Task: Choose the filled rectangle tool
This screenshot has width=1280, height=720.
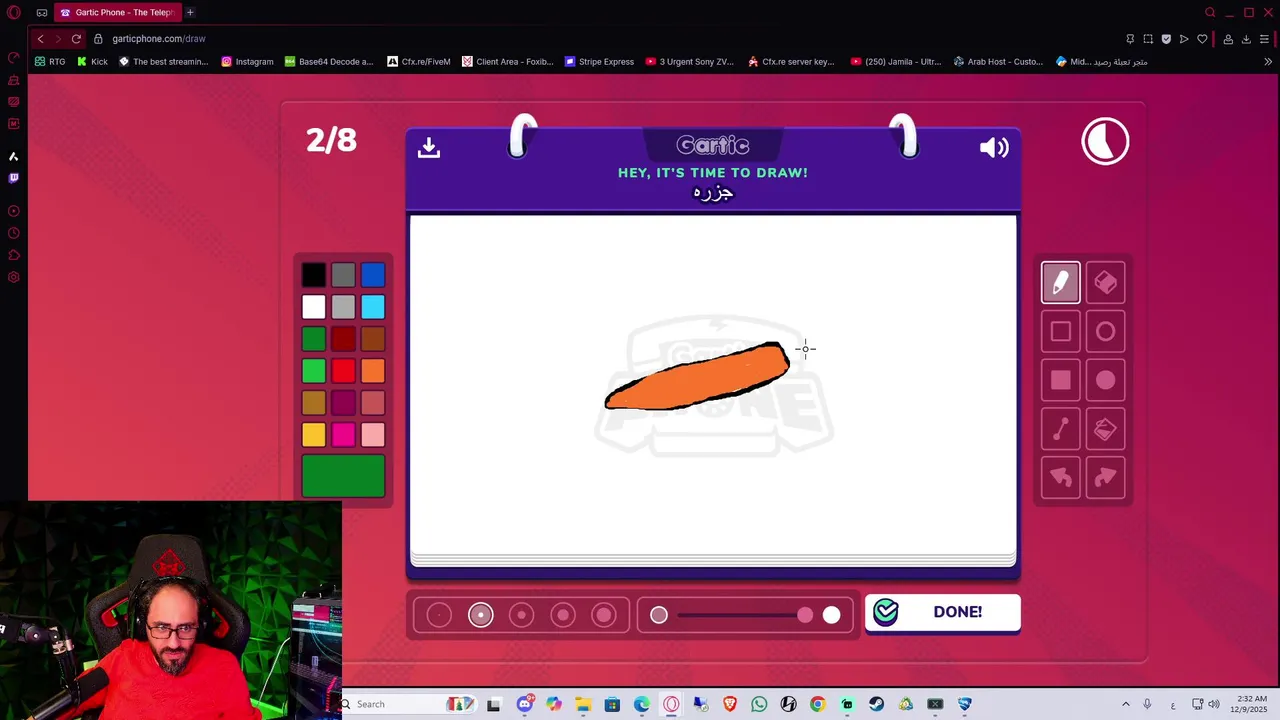Action: (x=1061, y=380)
